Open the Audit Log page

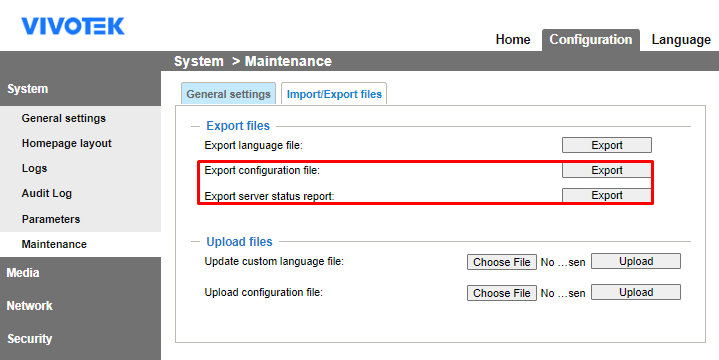(47, 194)
